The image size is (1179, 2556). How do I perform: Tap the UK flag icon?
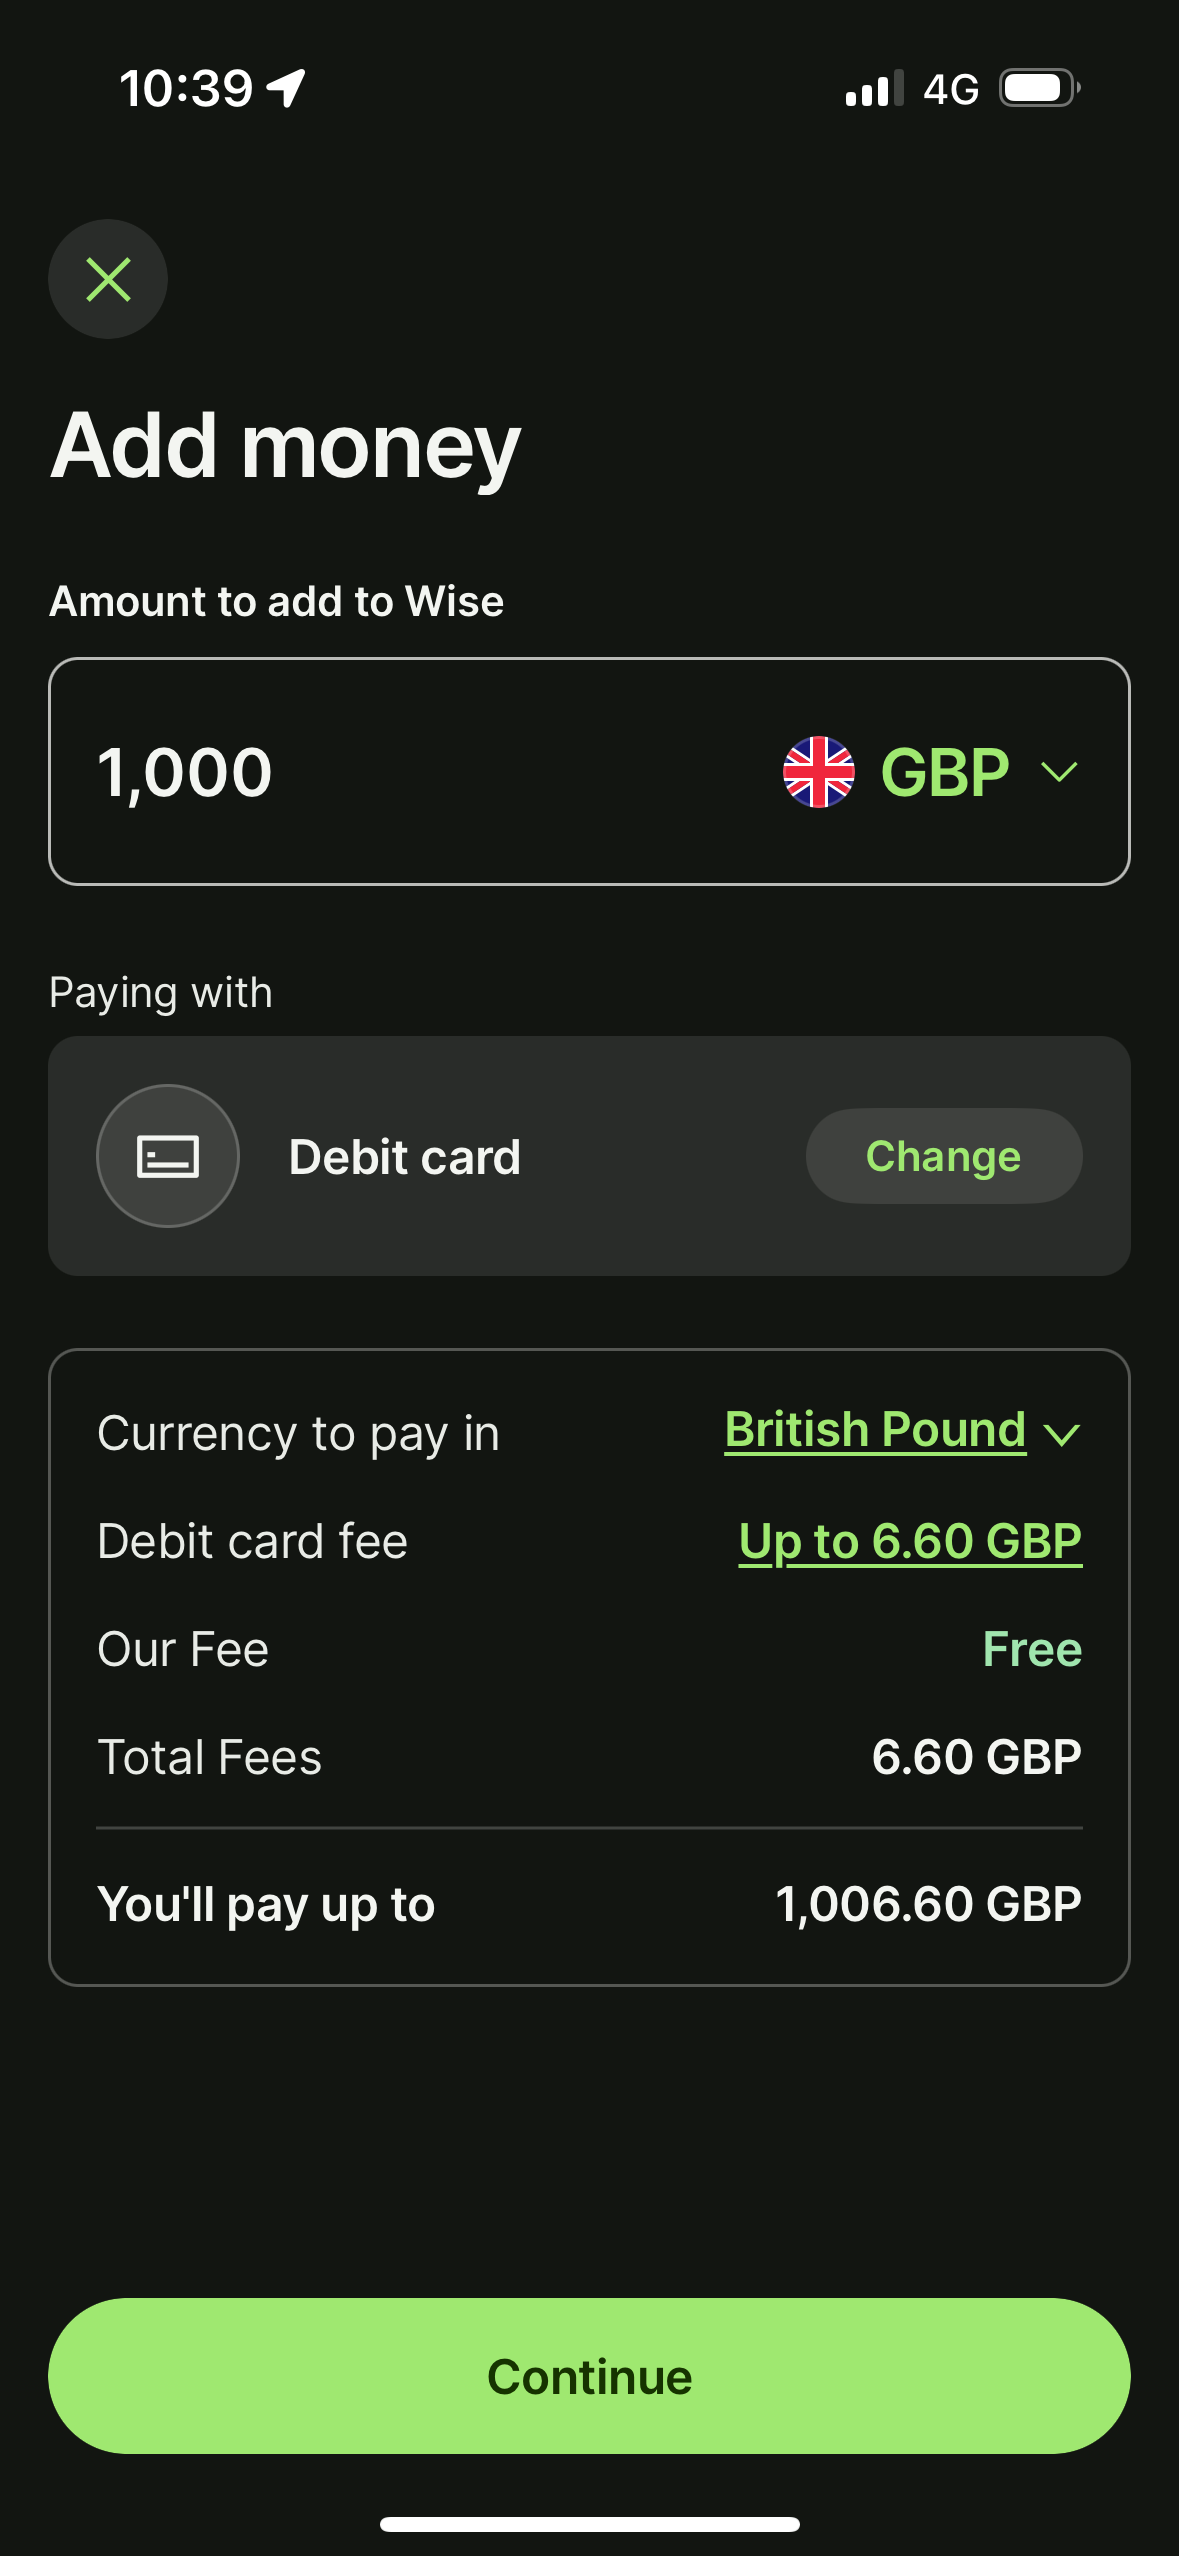[819, 772]
